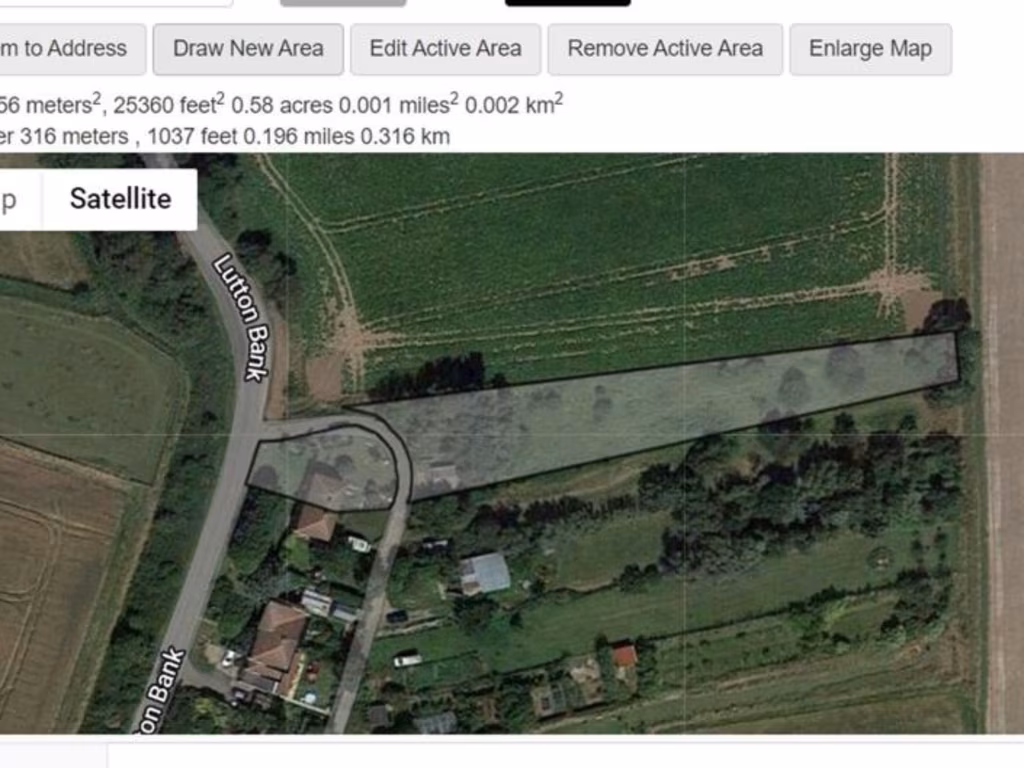The height and width of the screenshot is (768, 1024).
Task: Switch to the partially hidden Map view tab
Action: tap(20, 199)
